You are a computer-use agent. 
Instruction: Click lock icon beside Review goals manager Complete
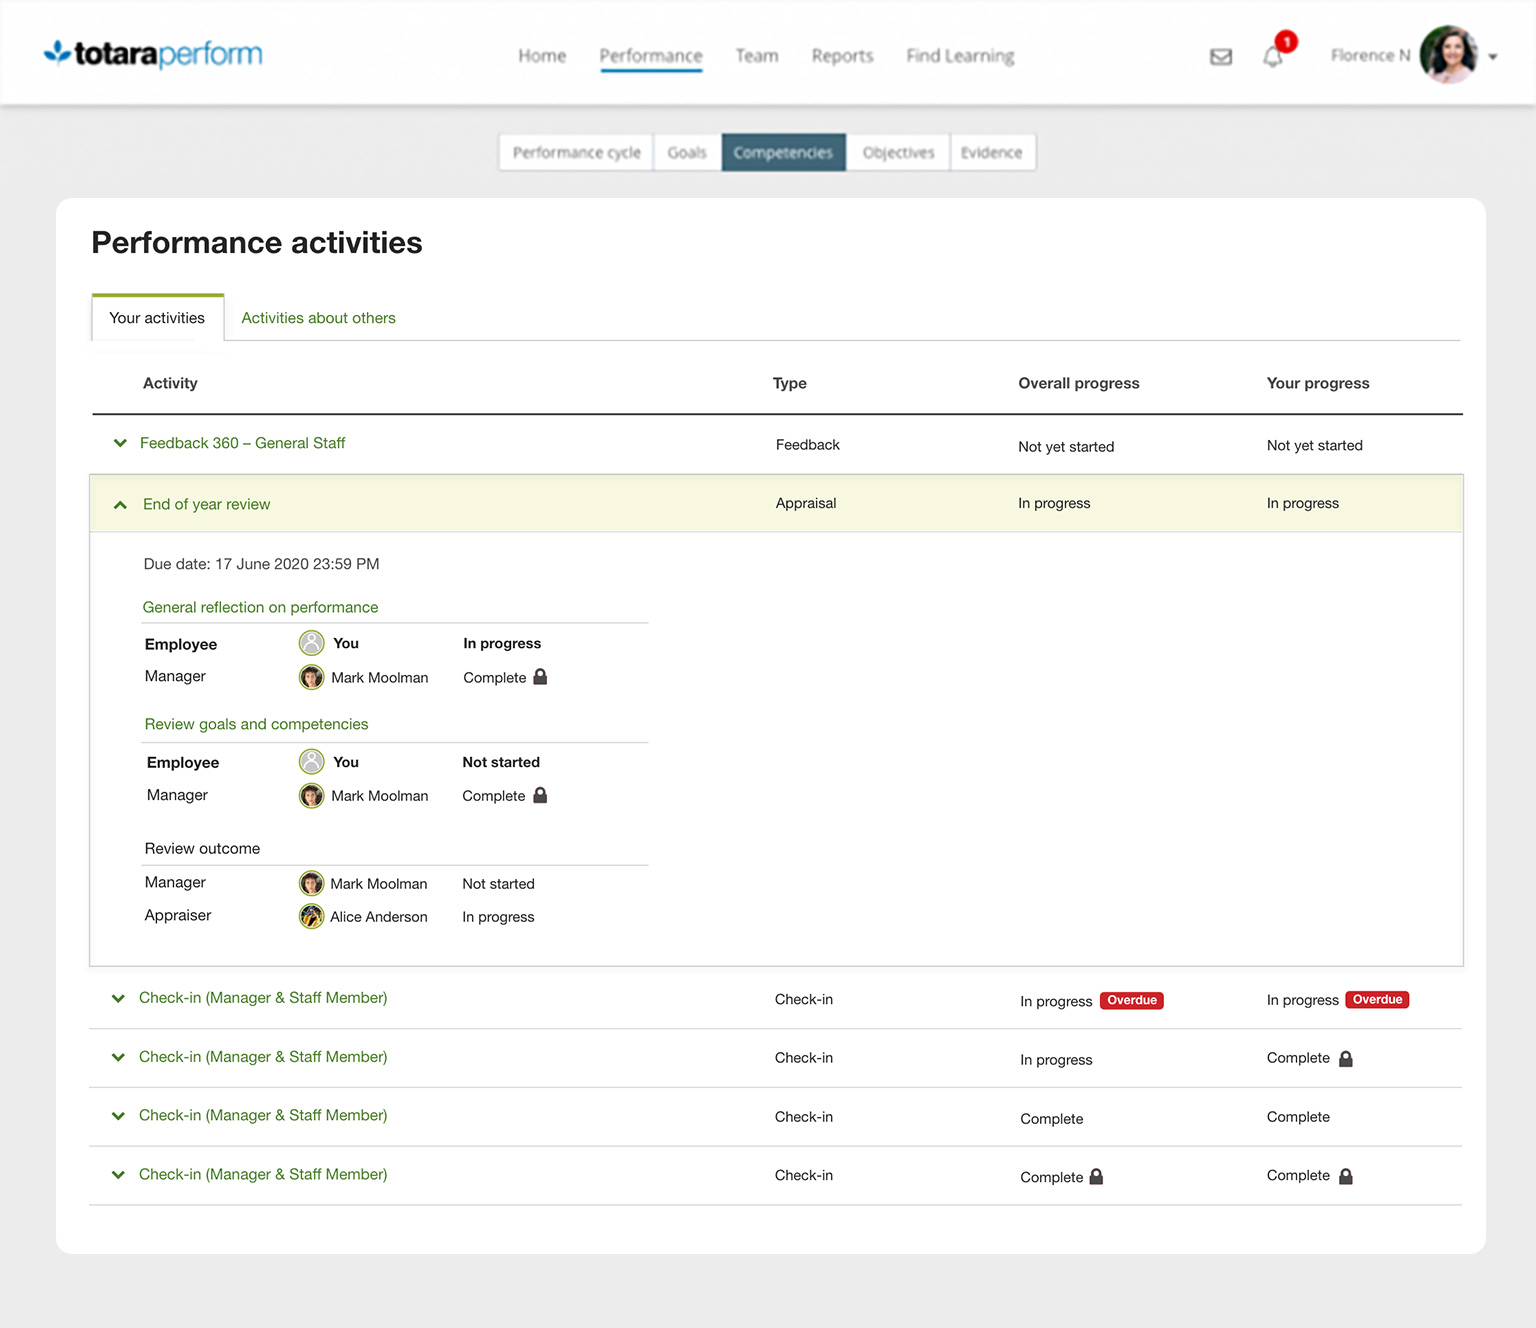coord(540,795)
